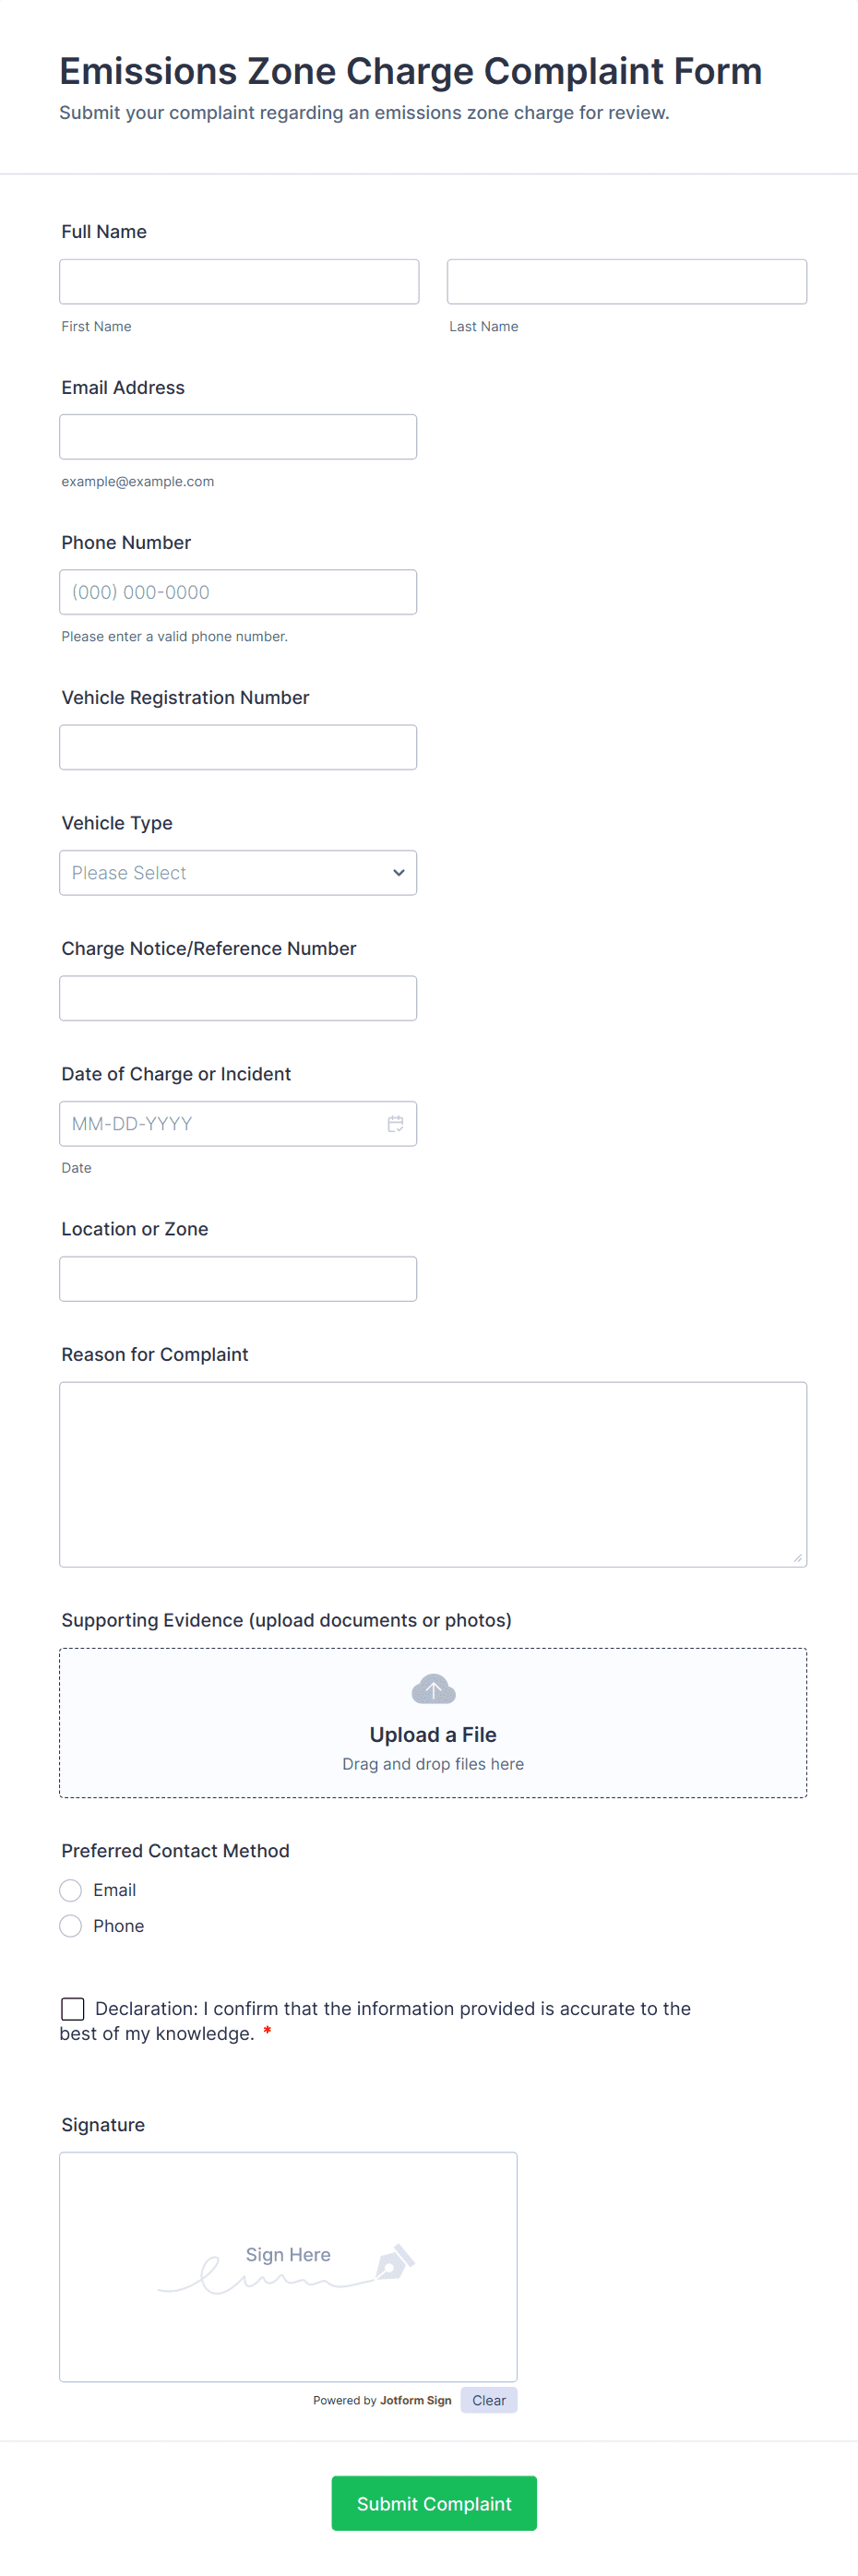The width and height of the screenshot is (858, 2576).
Task: Focus the First Name input box
Action: pyautogui.click(x=239, y=281)
